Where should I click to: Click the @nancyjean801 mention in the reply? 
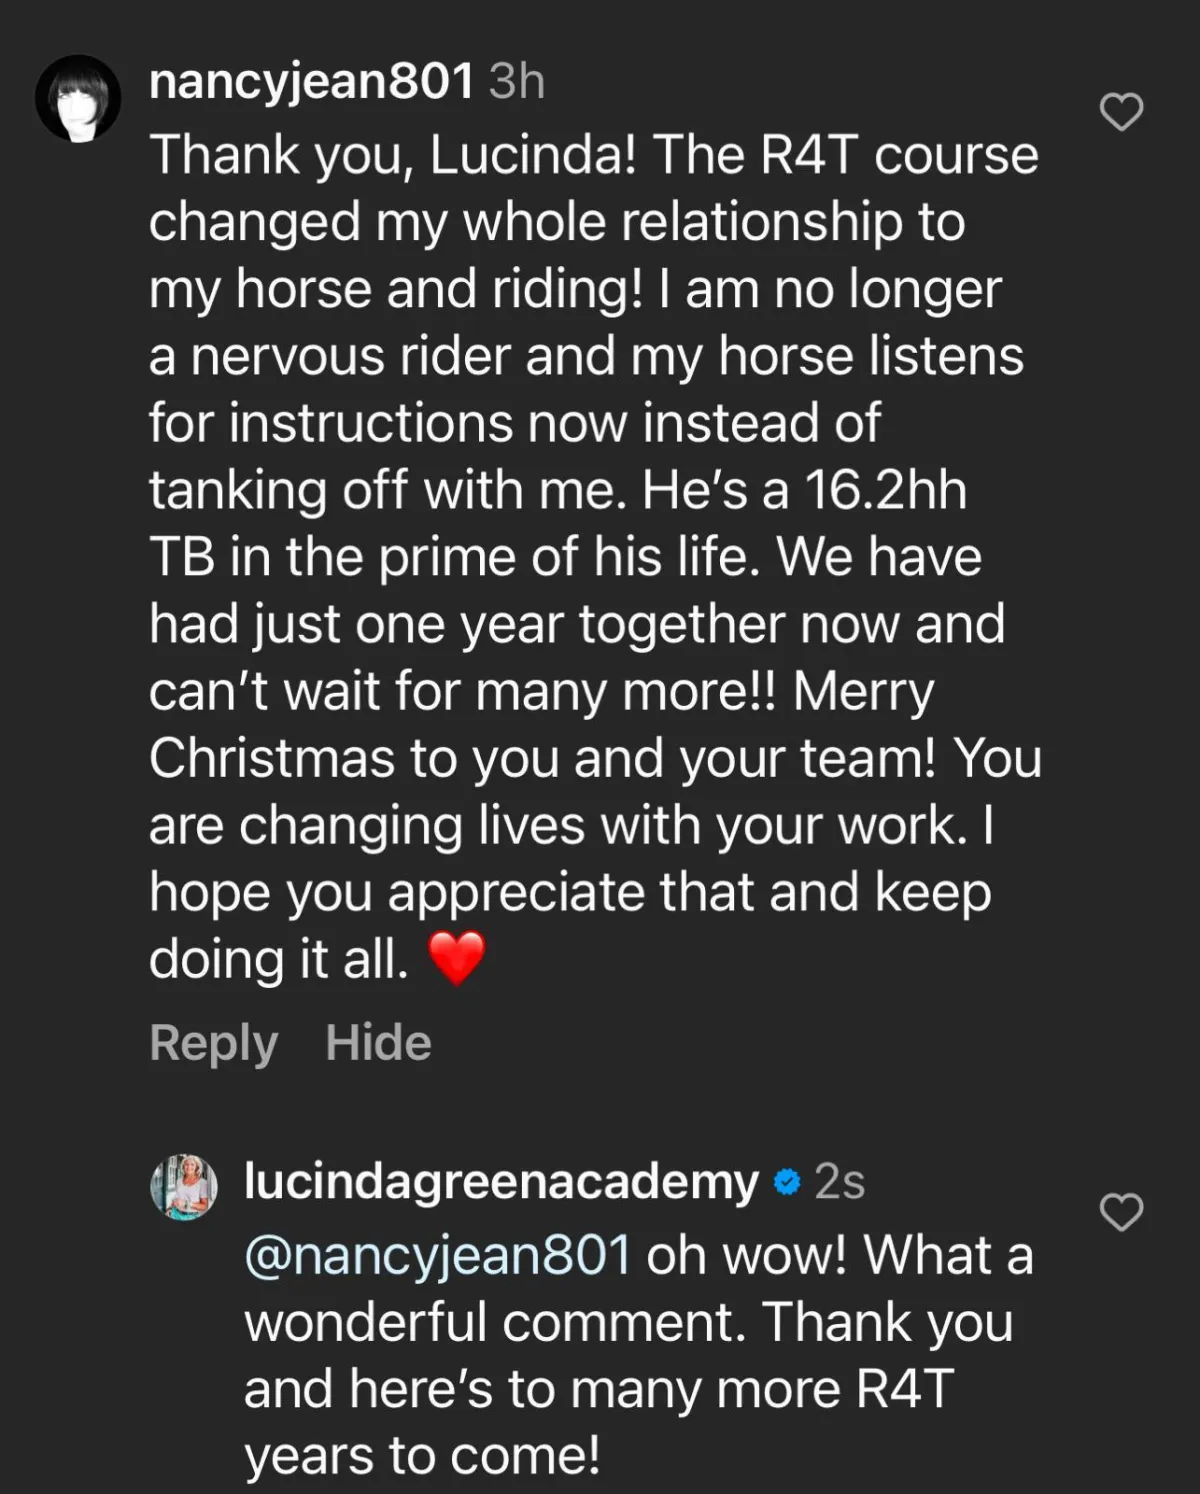[438, 1255]
